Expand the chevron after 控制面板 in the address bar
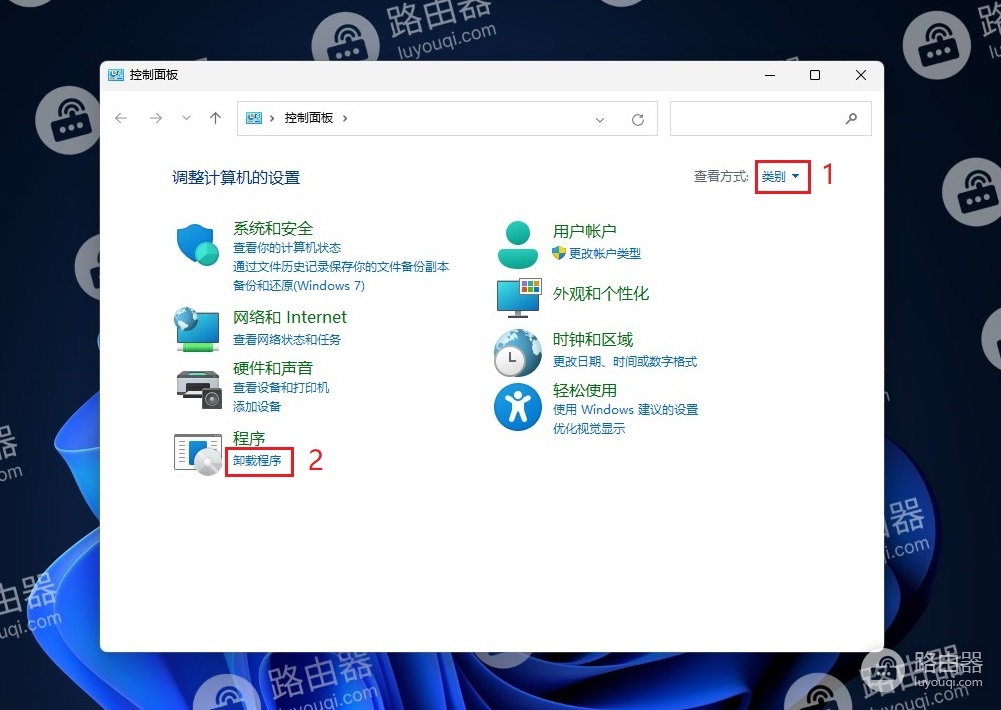 tap(345, 118)
